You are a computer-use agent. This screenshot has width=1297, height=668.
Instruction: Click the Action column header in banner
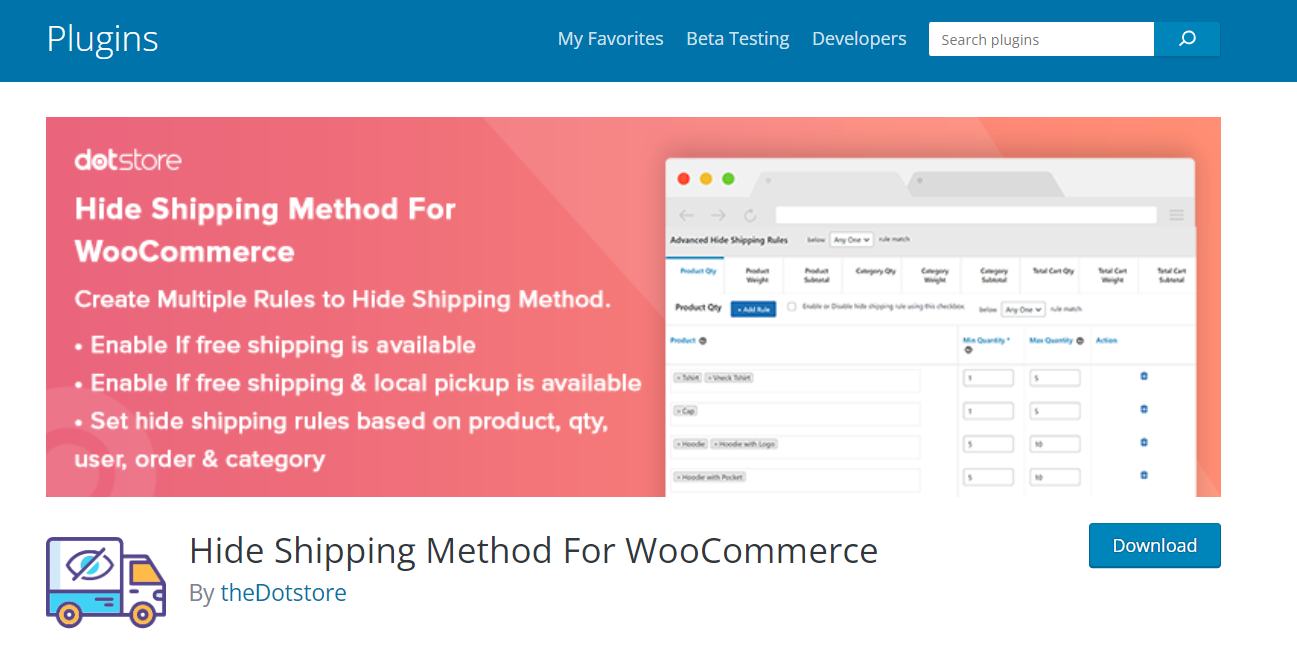pos(1106,340)
